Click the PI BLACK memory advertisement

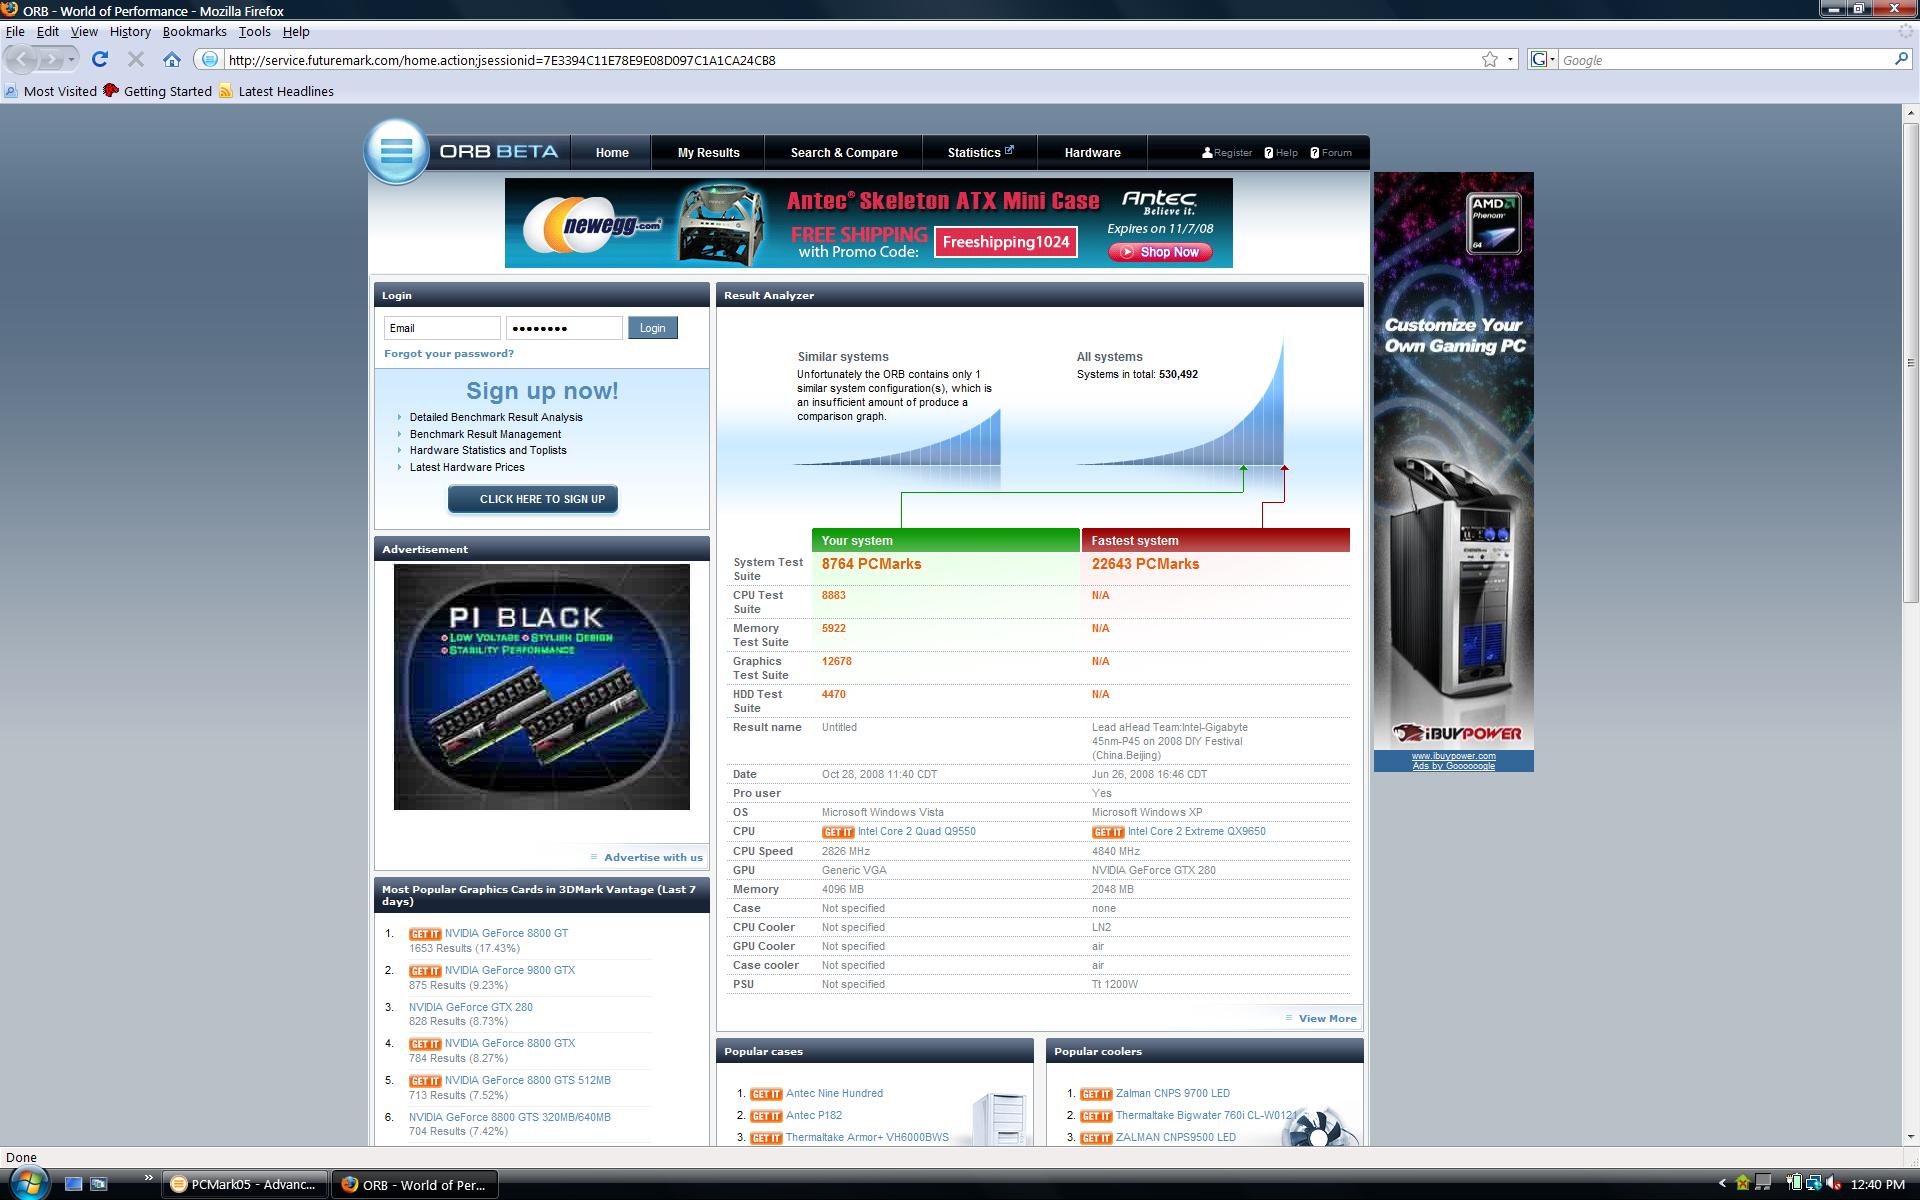542,687
